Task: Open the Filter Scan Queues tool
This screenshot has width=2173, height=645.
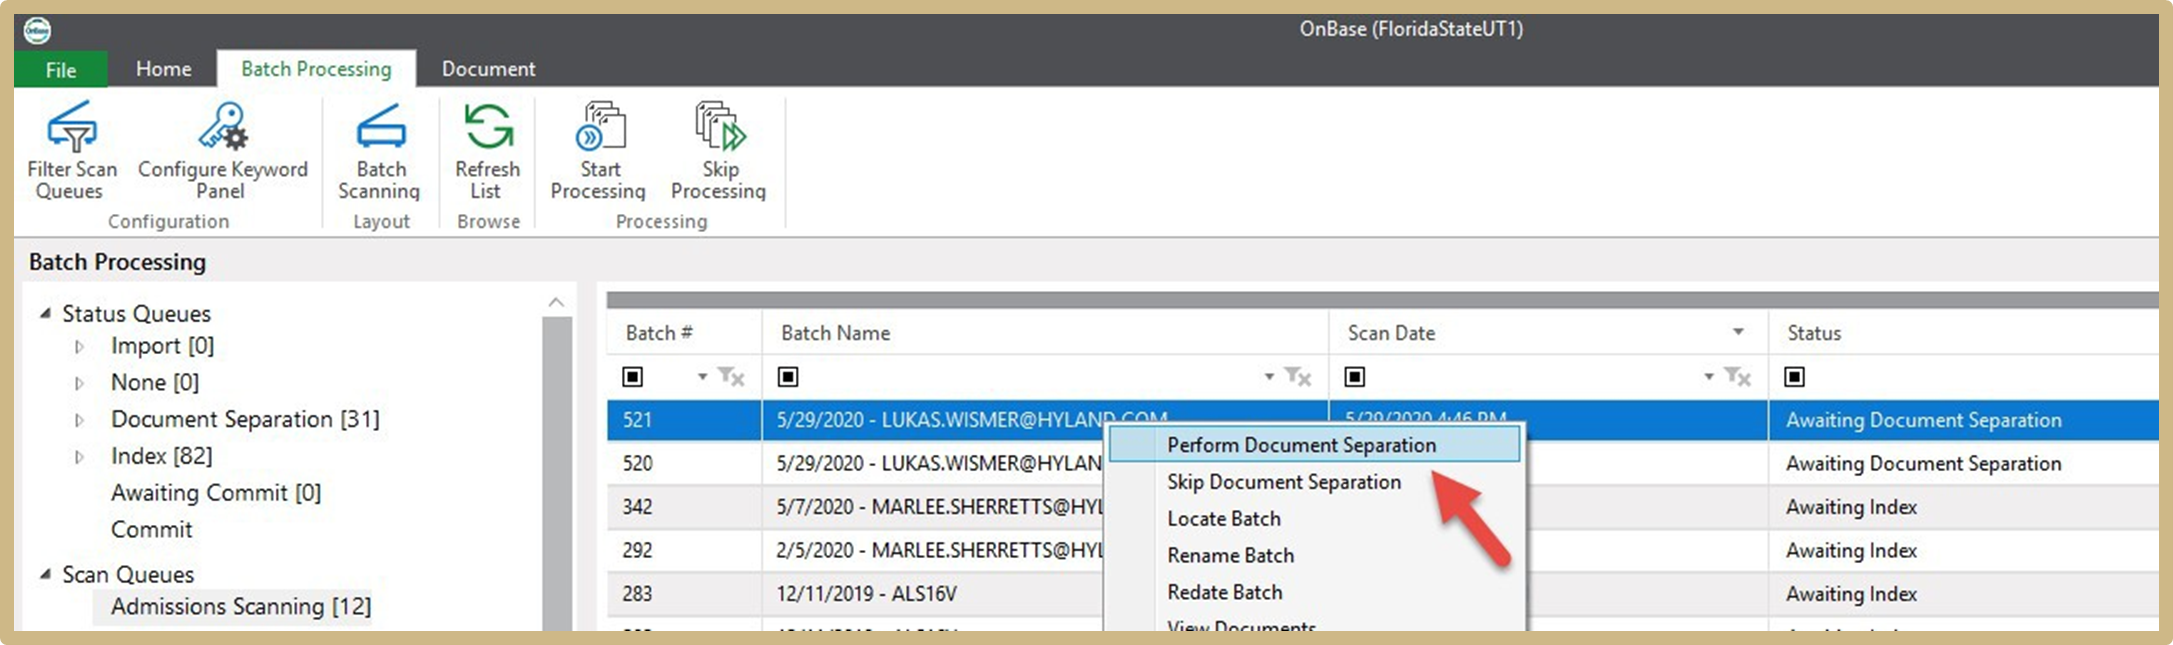Action: point(71,151)
